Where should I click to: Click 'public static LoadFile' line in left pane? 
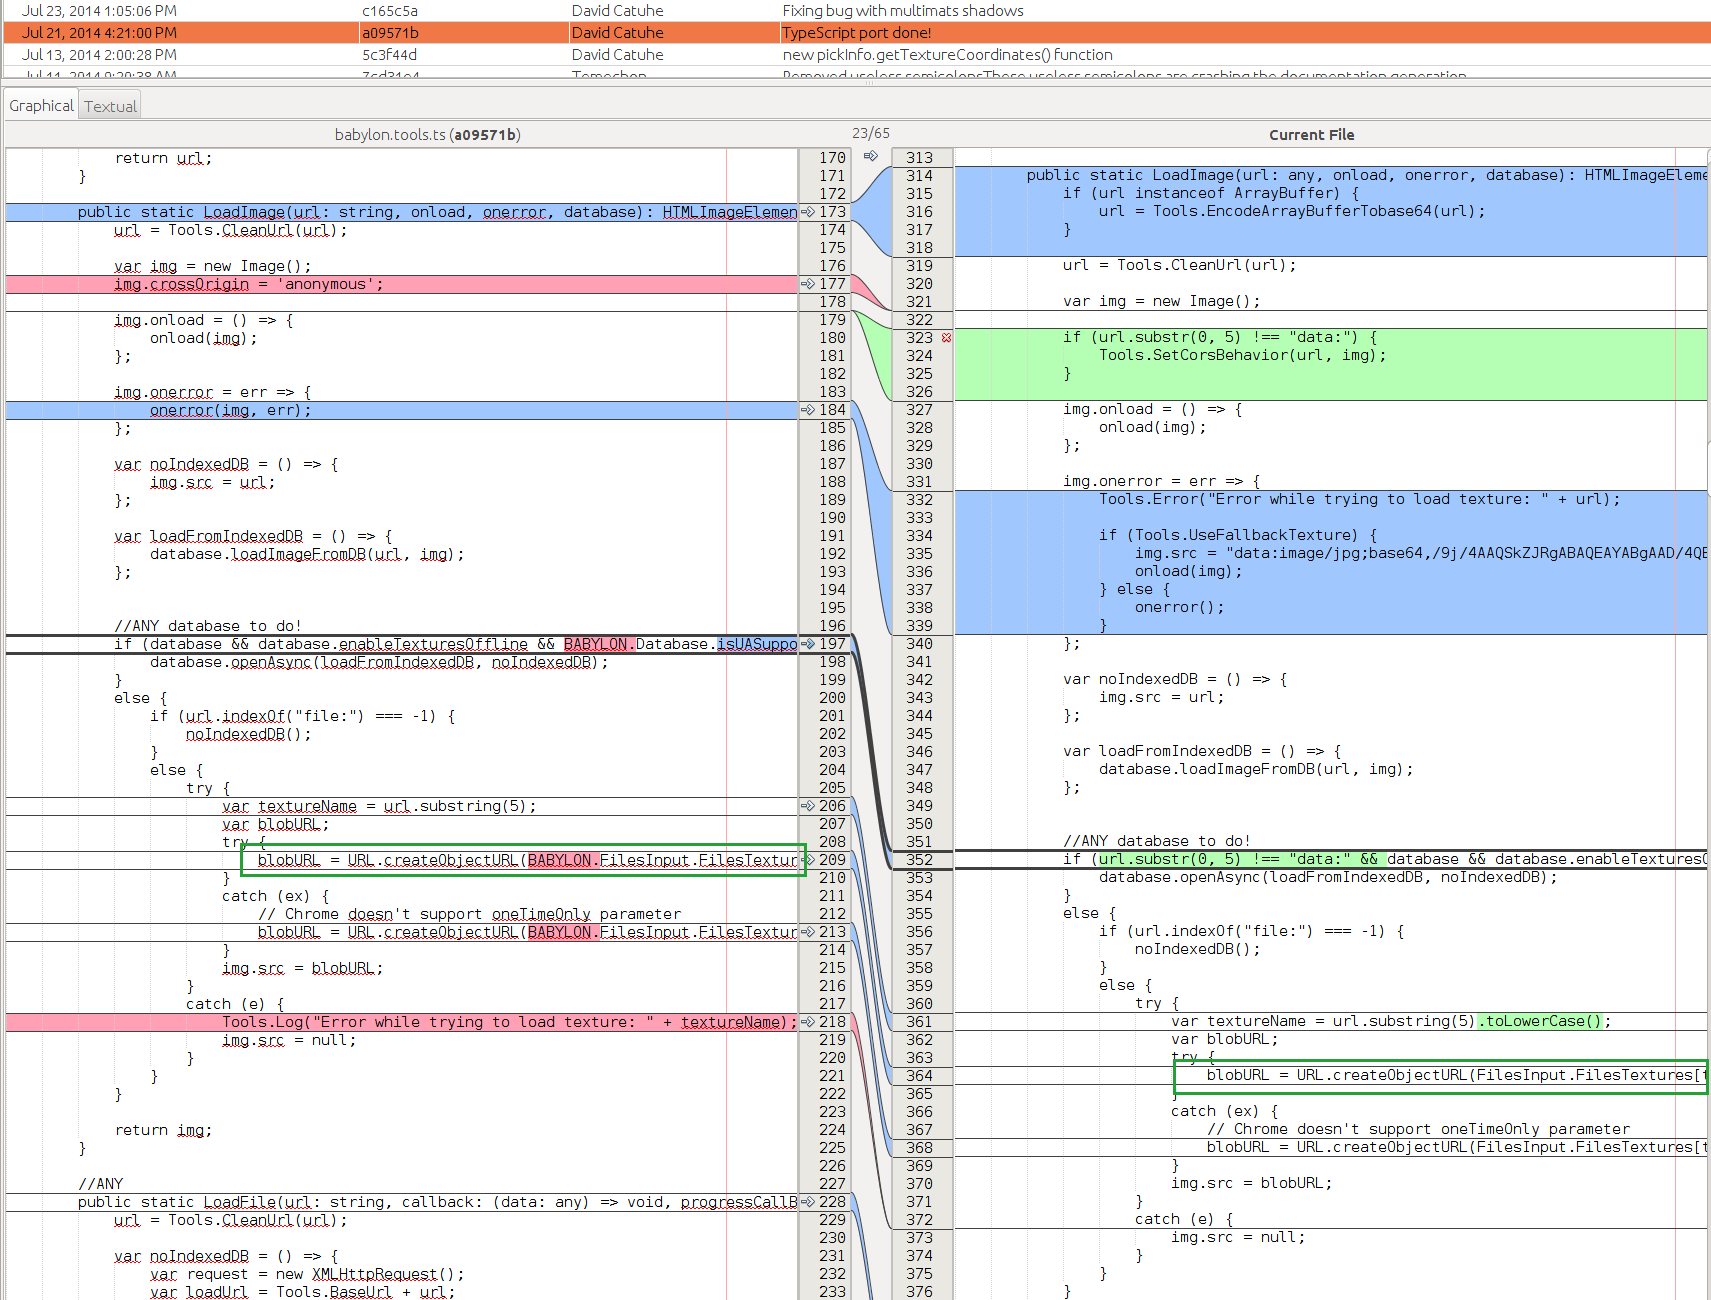[437, 1202]
